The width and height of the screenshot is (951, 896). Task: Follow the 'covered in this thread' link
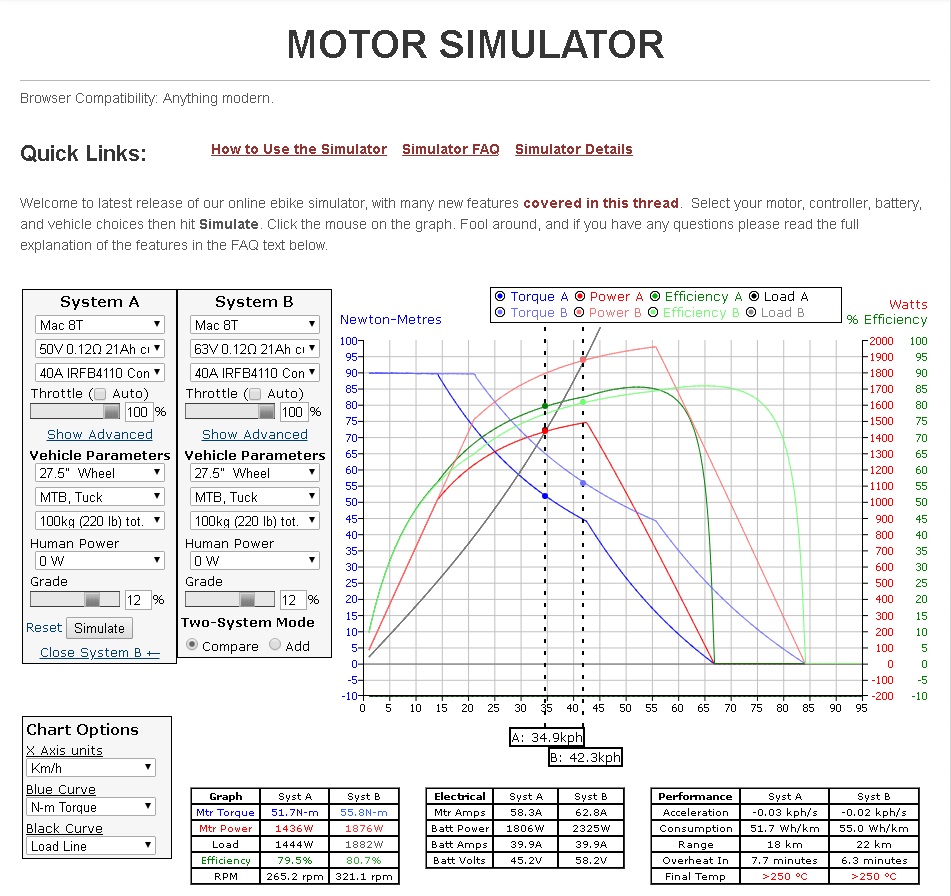(601, 203)
